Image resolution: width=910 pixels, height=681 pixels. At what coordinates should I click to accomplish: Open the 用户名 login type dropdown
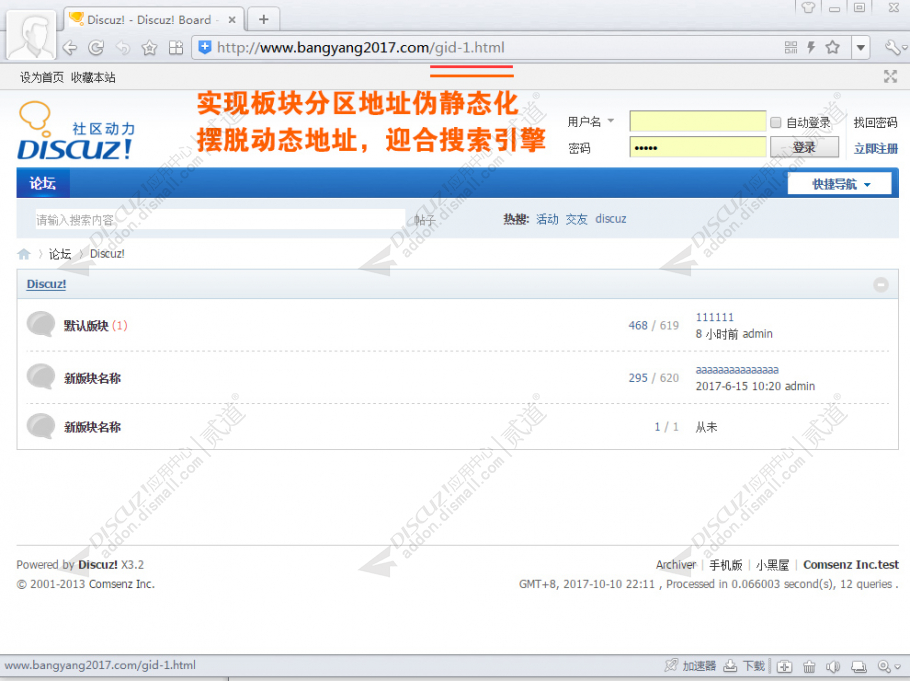590,121
